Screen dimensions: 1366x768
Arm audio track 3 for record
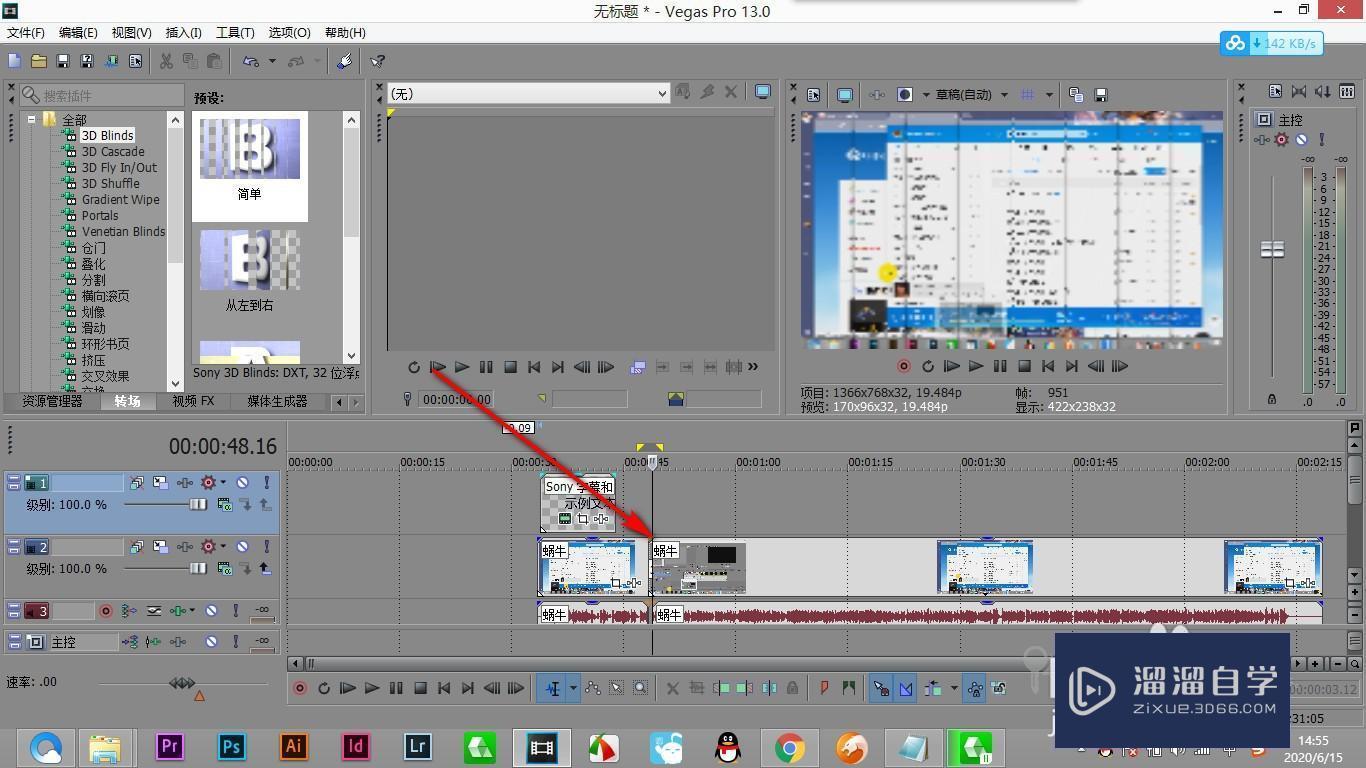(105, 611)
